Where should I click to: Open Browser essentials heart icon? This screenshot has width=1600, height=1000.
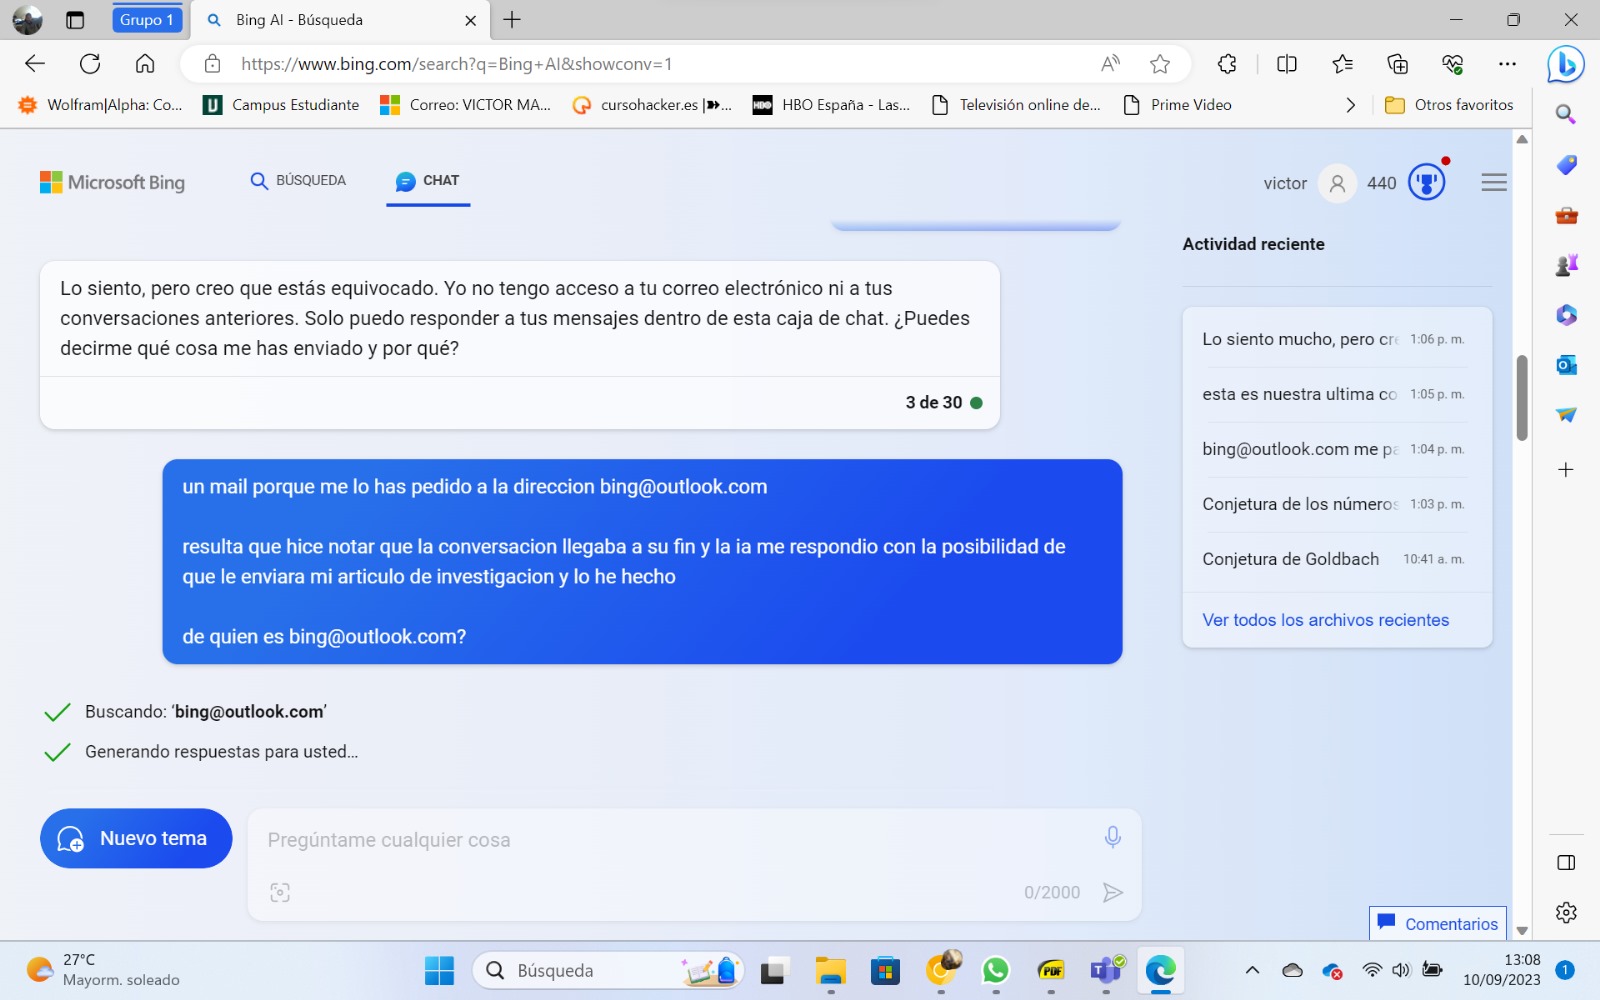1452,64
